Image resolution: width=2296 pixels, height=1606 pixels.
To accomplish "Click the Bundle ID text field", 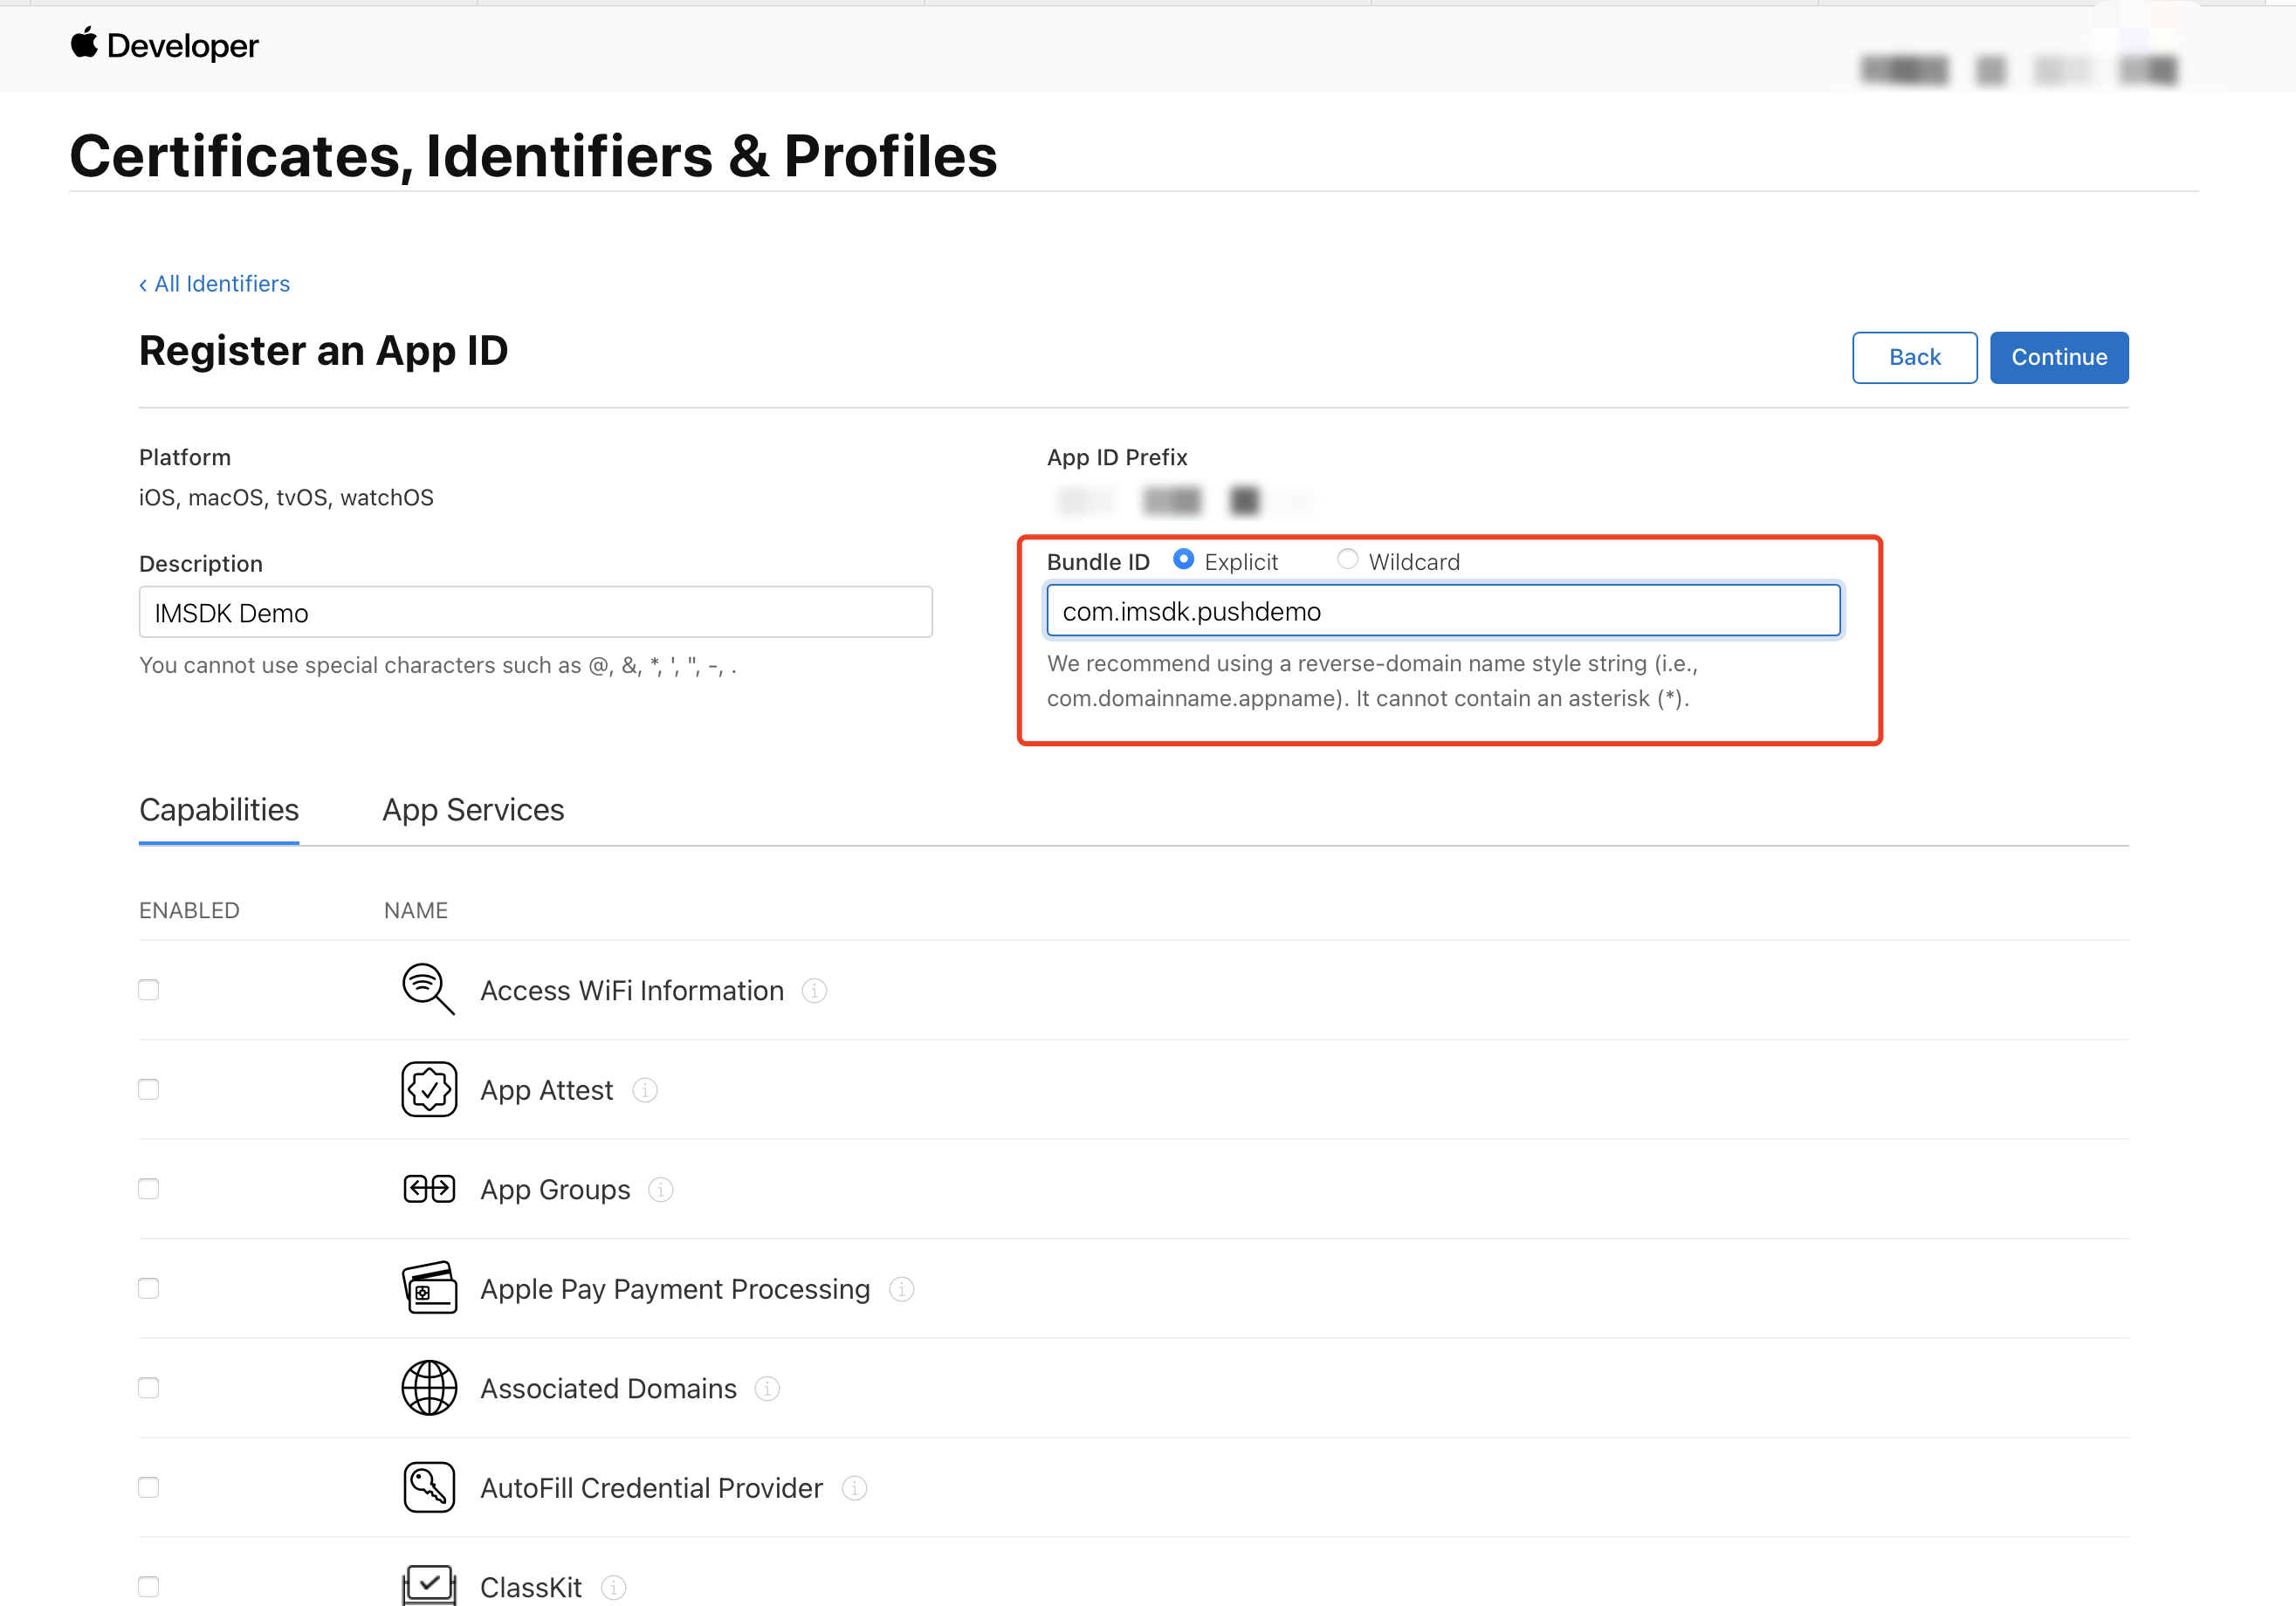I will tap(1442, 611).
